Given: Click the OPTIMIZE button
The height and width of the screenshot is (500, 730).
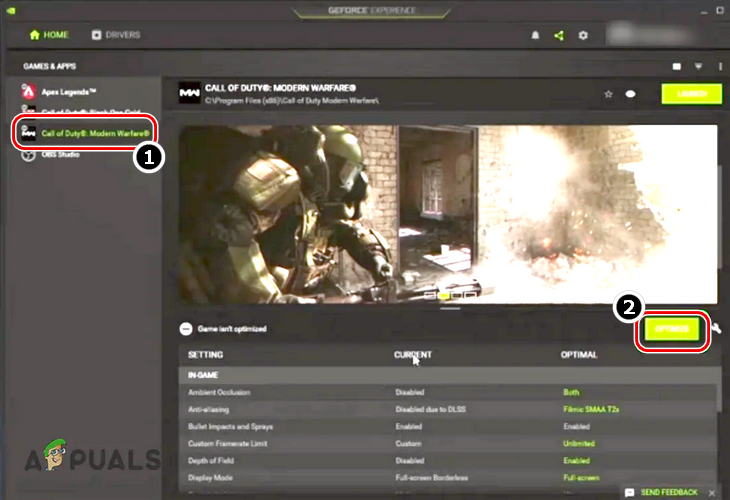Looking at the screenshot, I should (672, 329).
